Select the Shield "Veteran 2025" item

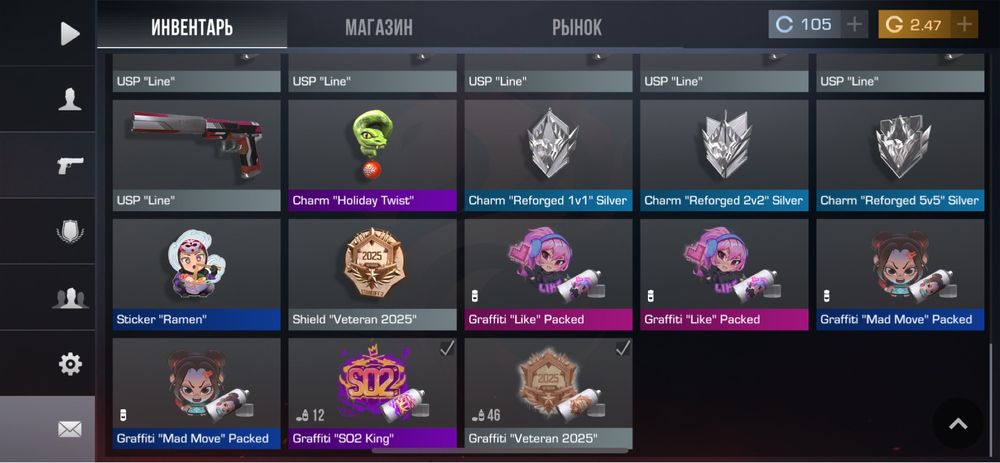click(x=372, y=274)
